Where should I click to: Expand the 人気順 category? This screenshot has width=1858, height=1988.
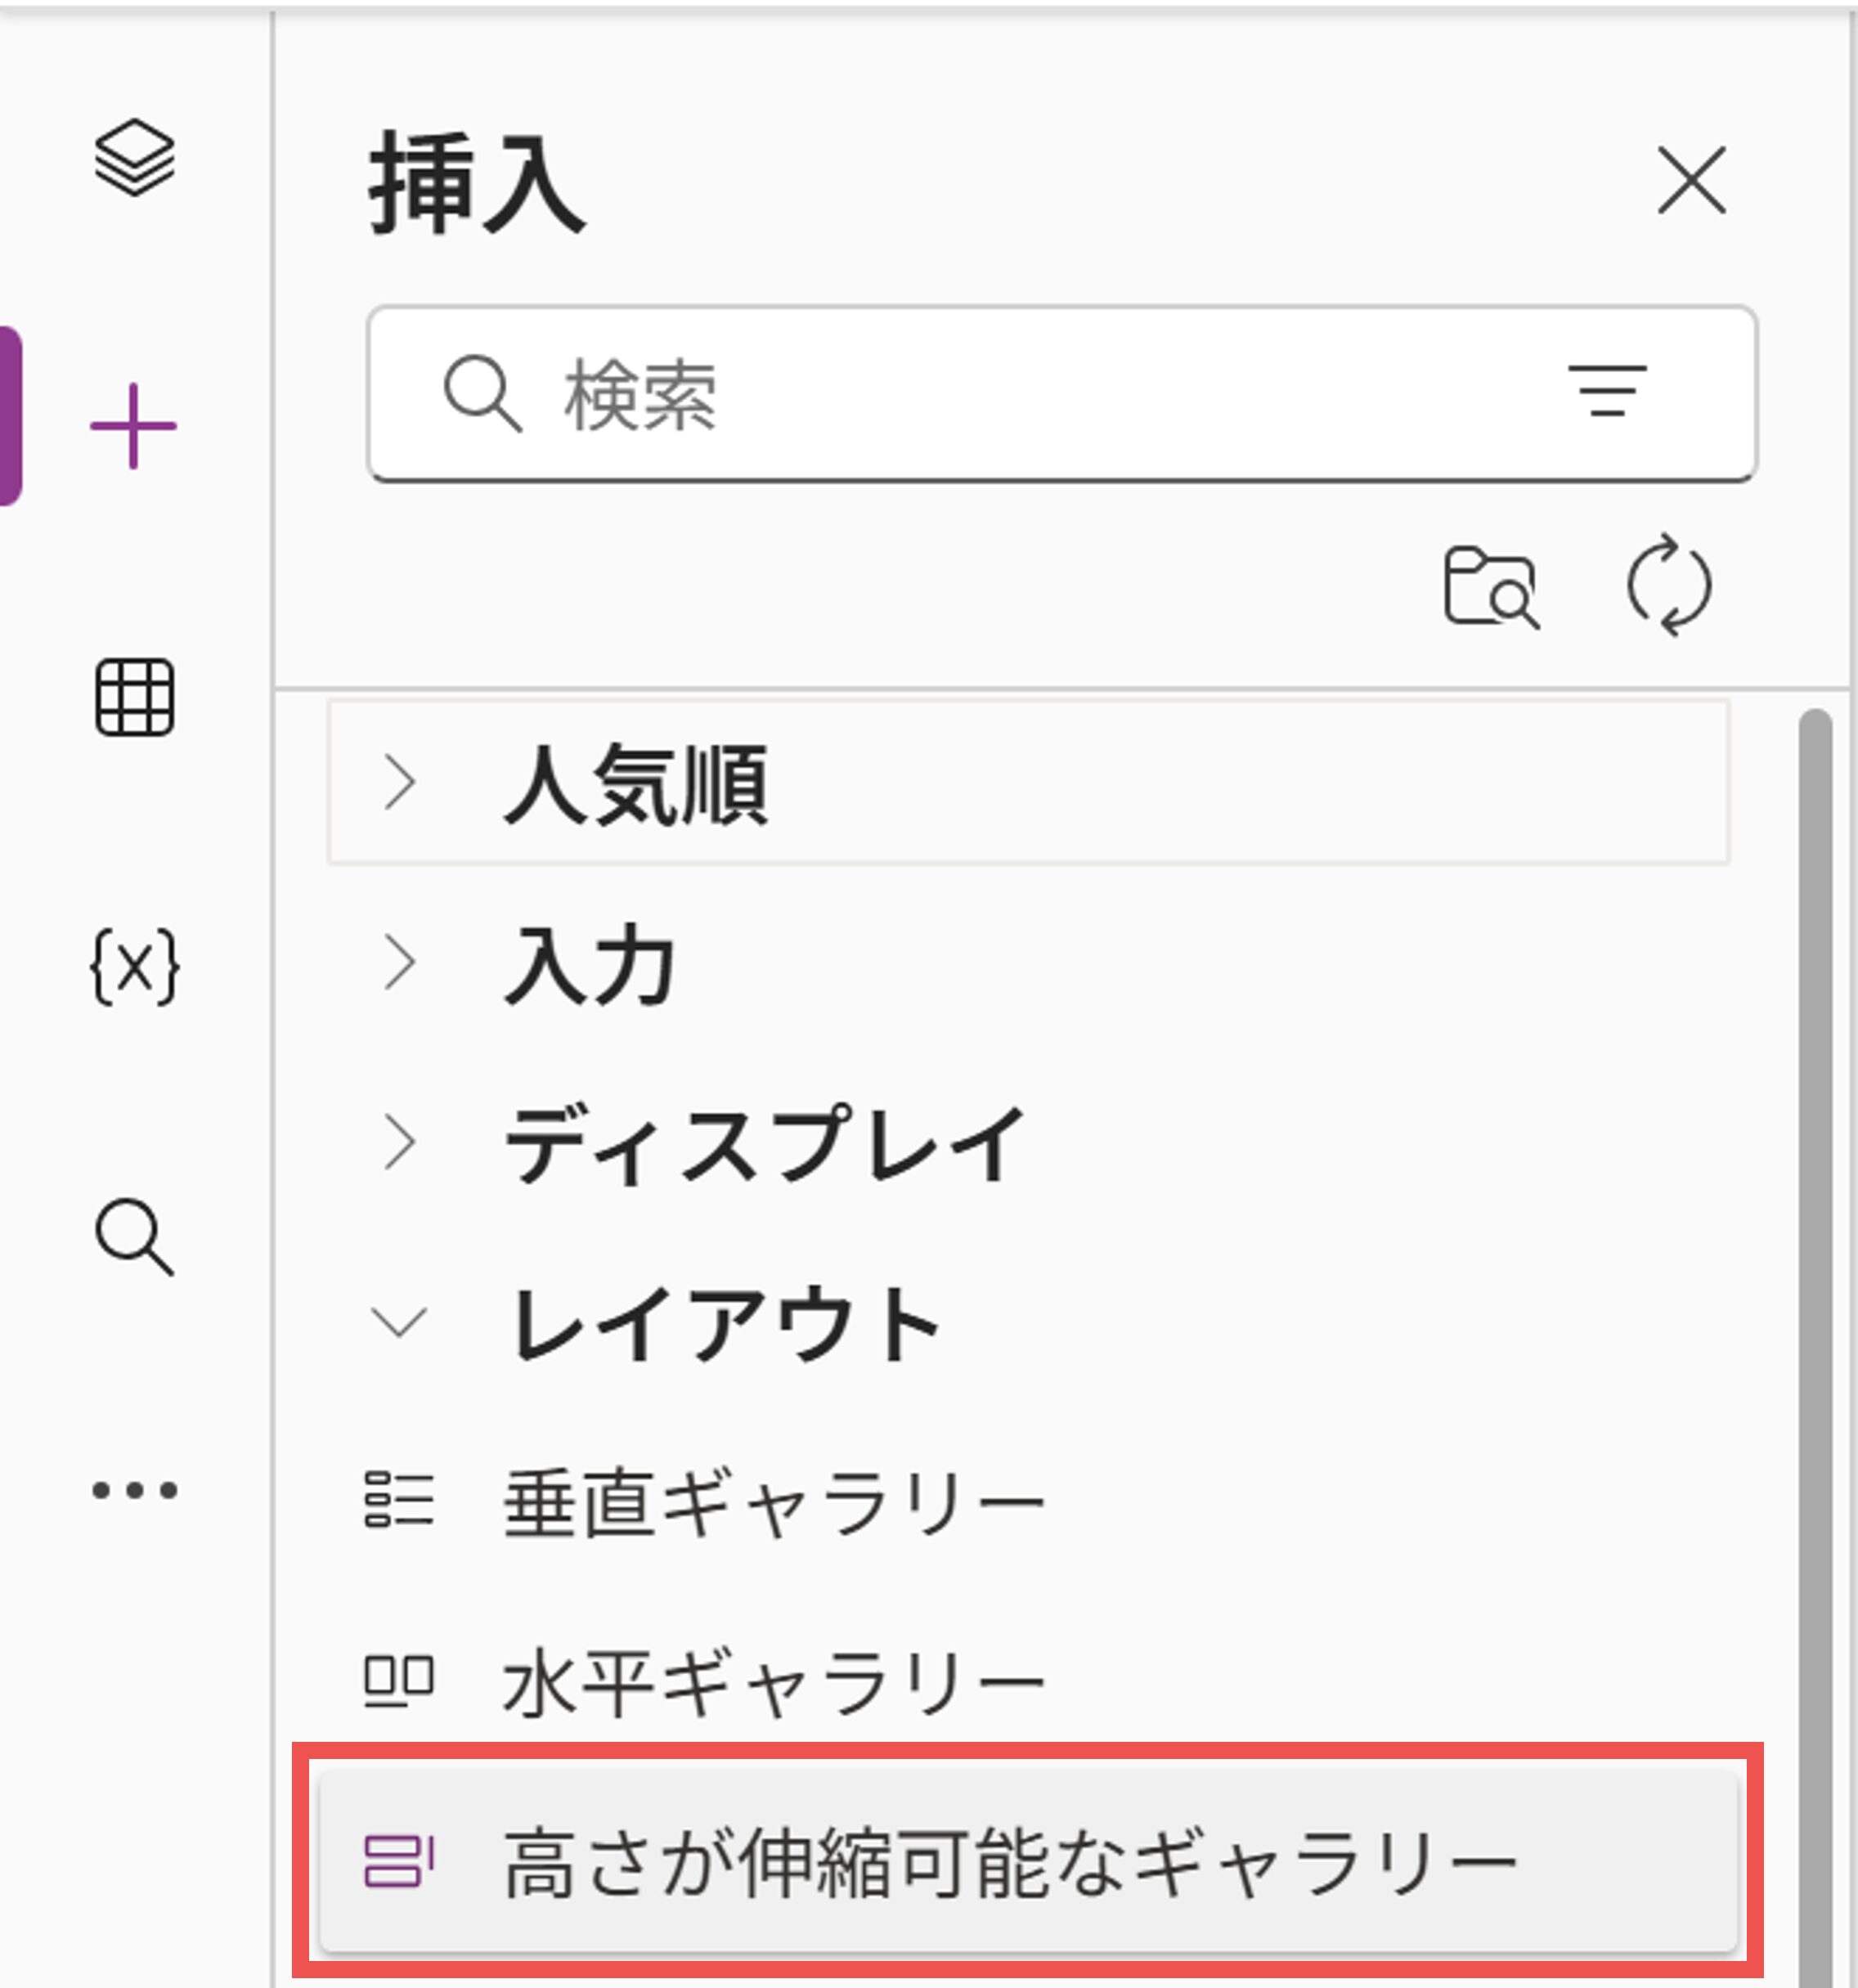(636, 783)
